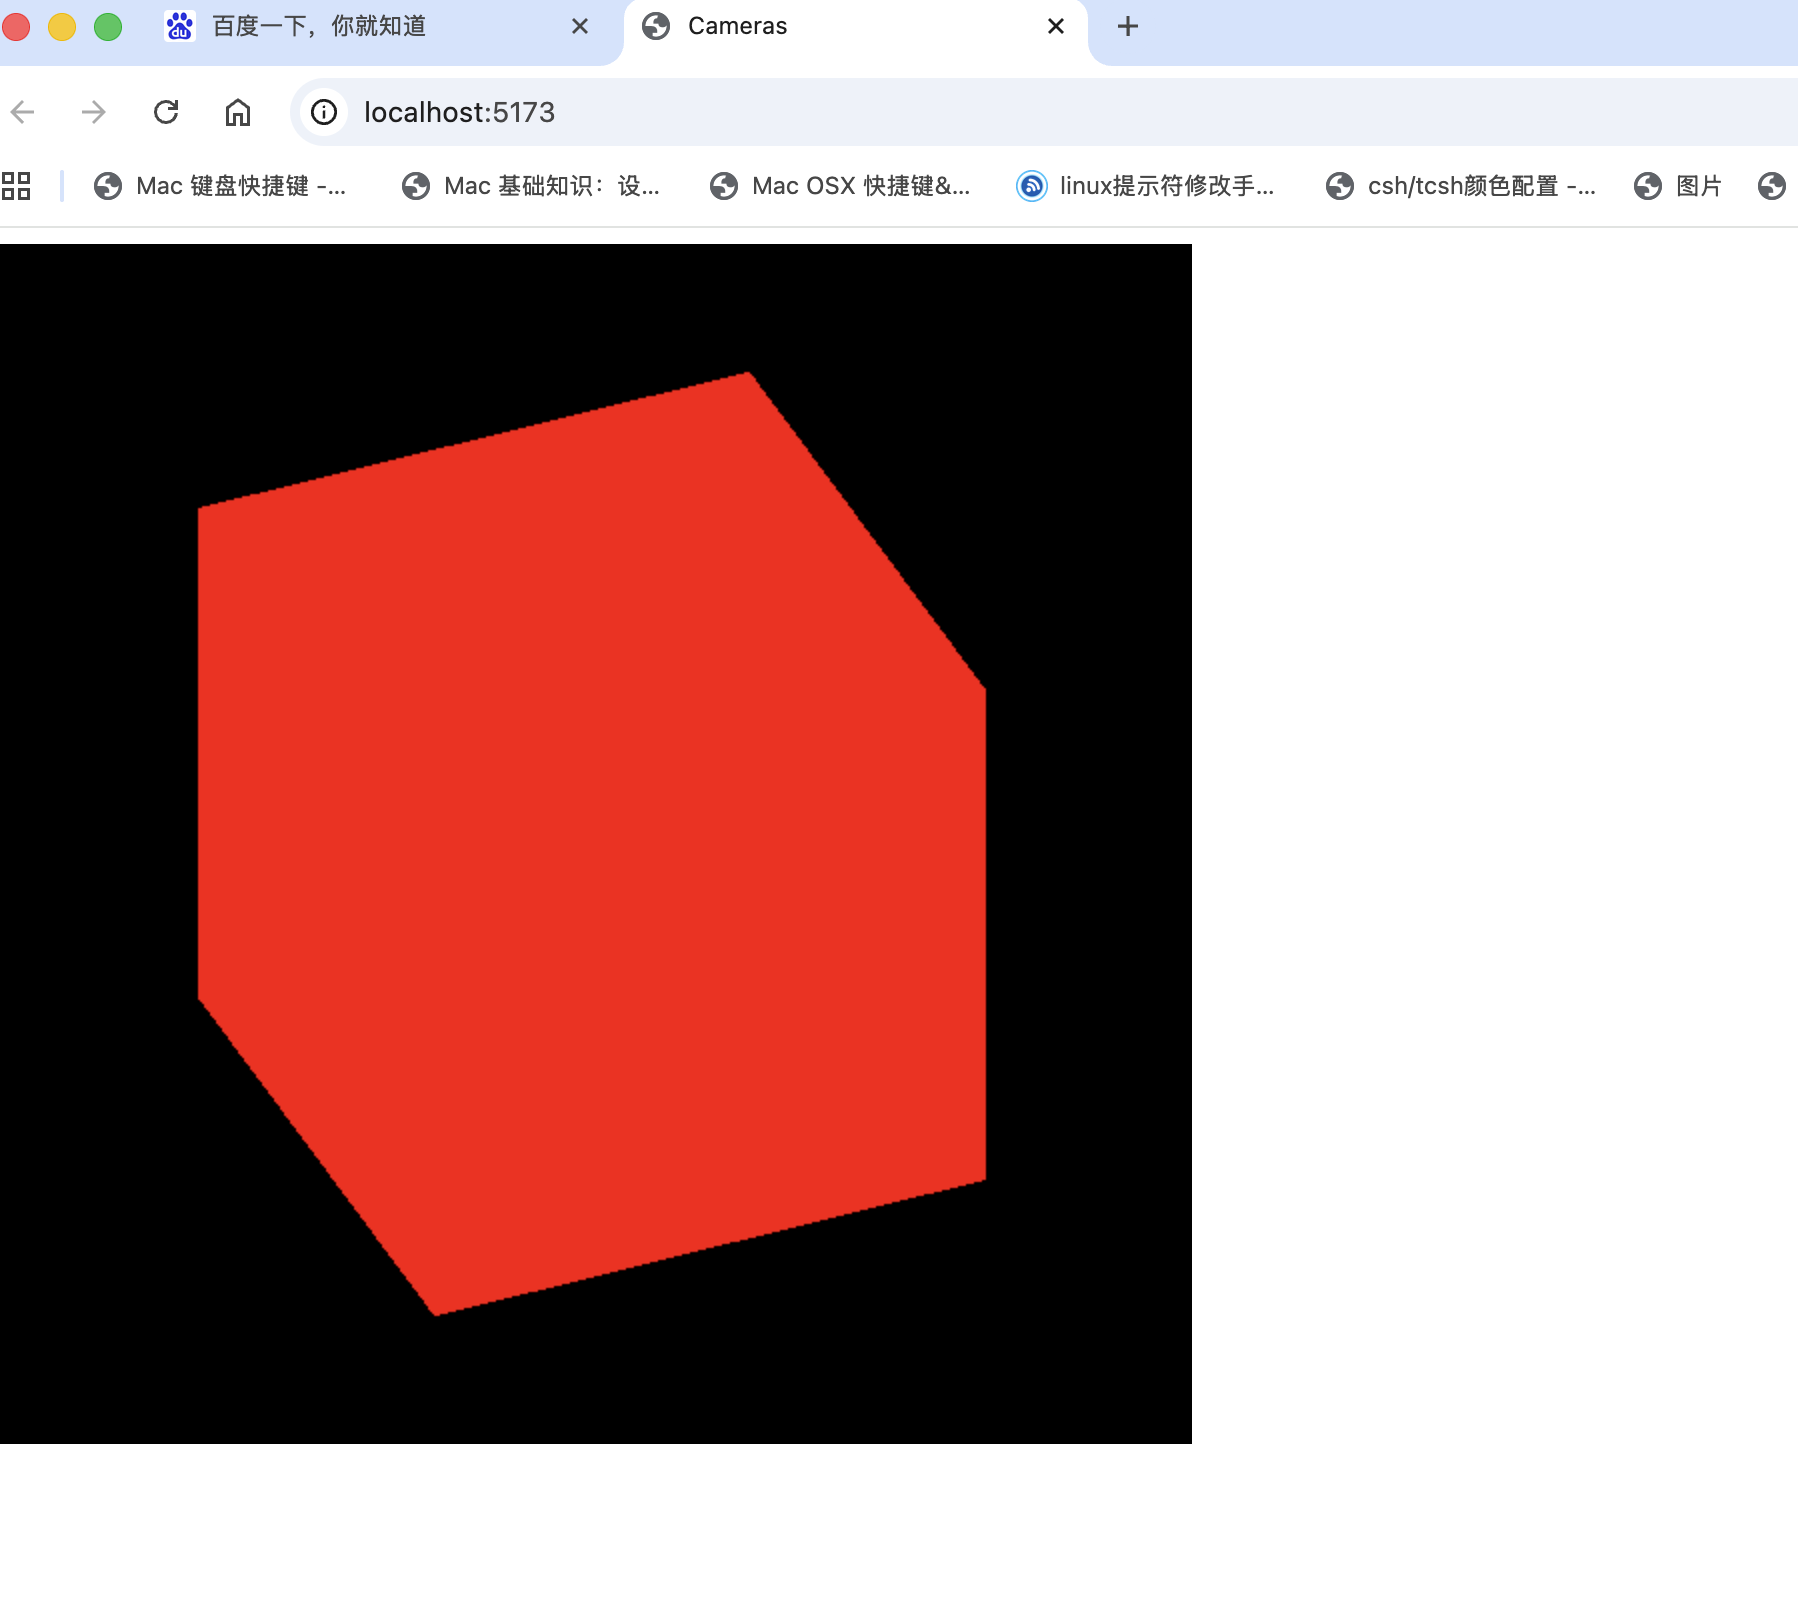Go to the browser home page
1798x1606 pixels.
(x=238, y=112)
